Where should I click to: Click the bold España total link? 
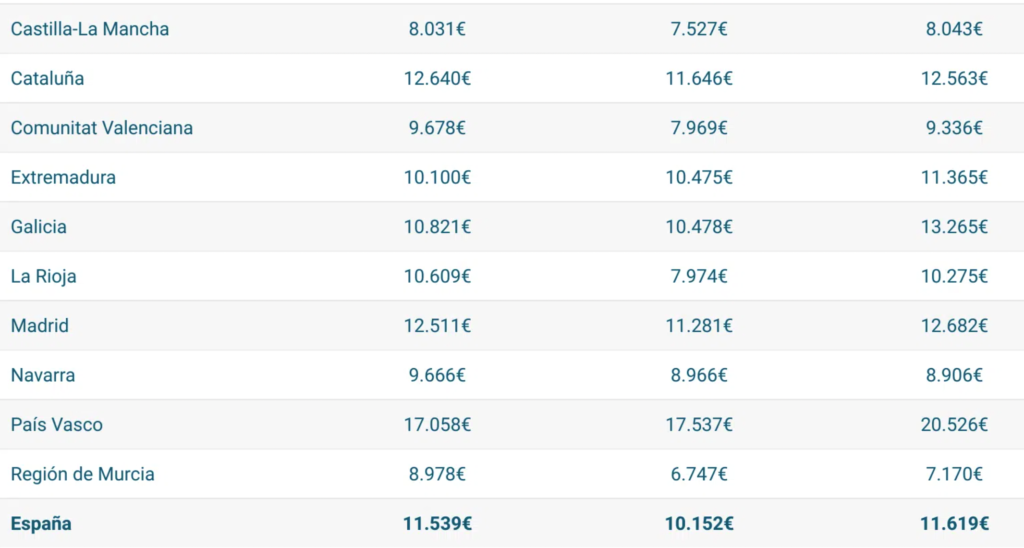[x=41, y=523]
